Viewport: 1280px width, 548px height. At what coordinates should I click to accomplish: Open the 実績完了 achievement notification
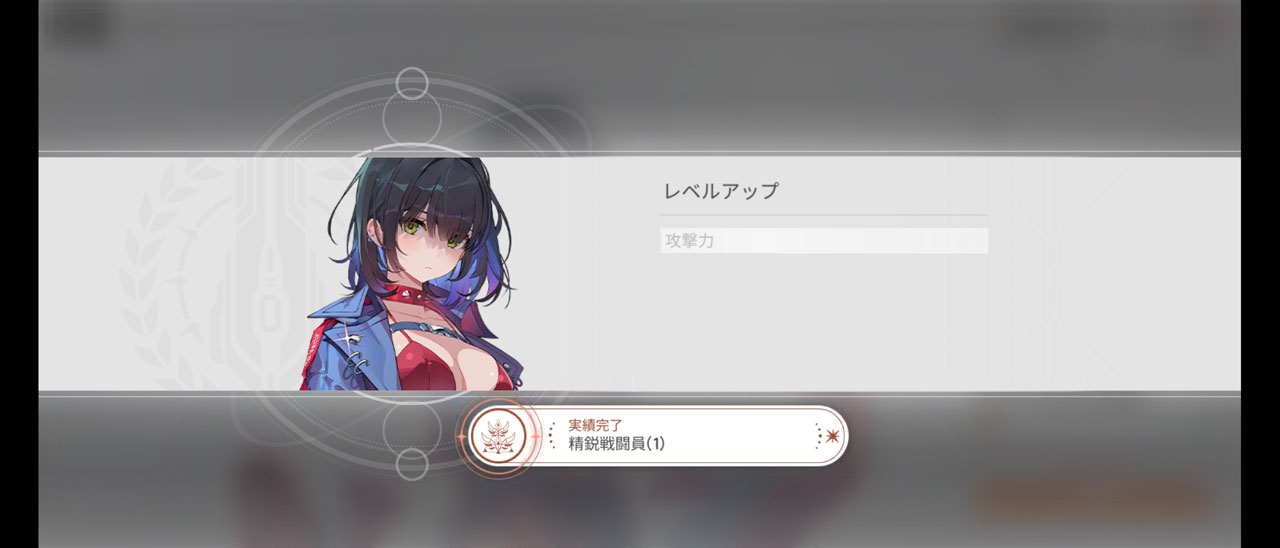pos(656,436)
